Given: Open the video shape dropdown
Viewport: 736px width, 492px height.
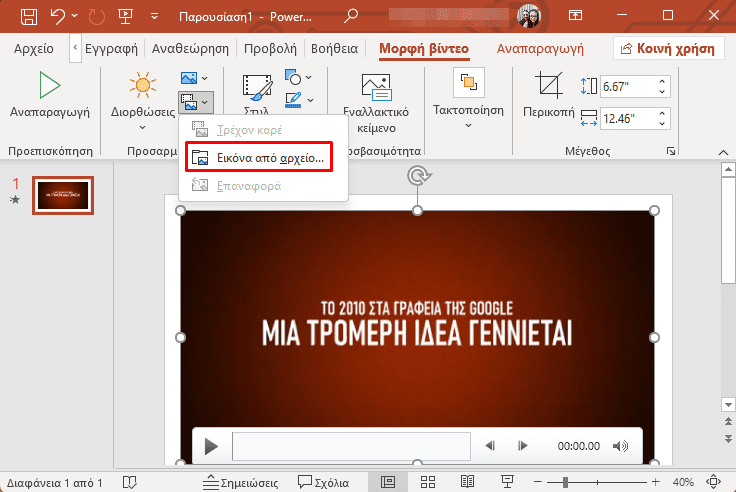Looking at the screenshot, I should pos(298,77).
